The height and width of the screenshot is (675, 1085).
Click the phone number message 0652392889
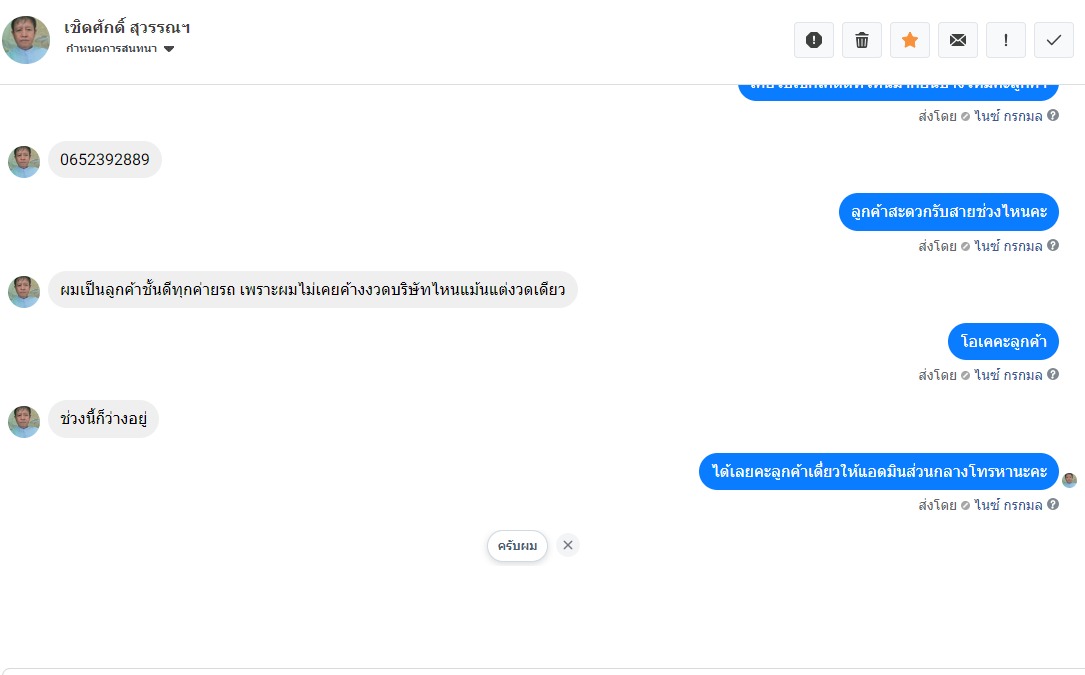(x=105, y=160)
